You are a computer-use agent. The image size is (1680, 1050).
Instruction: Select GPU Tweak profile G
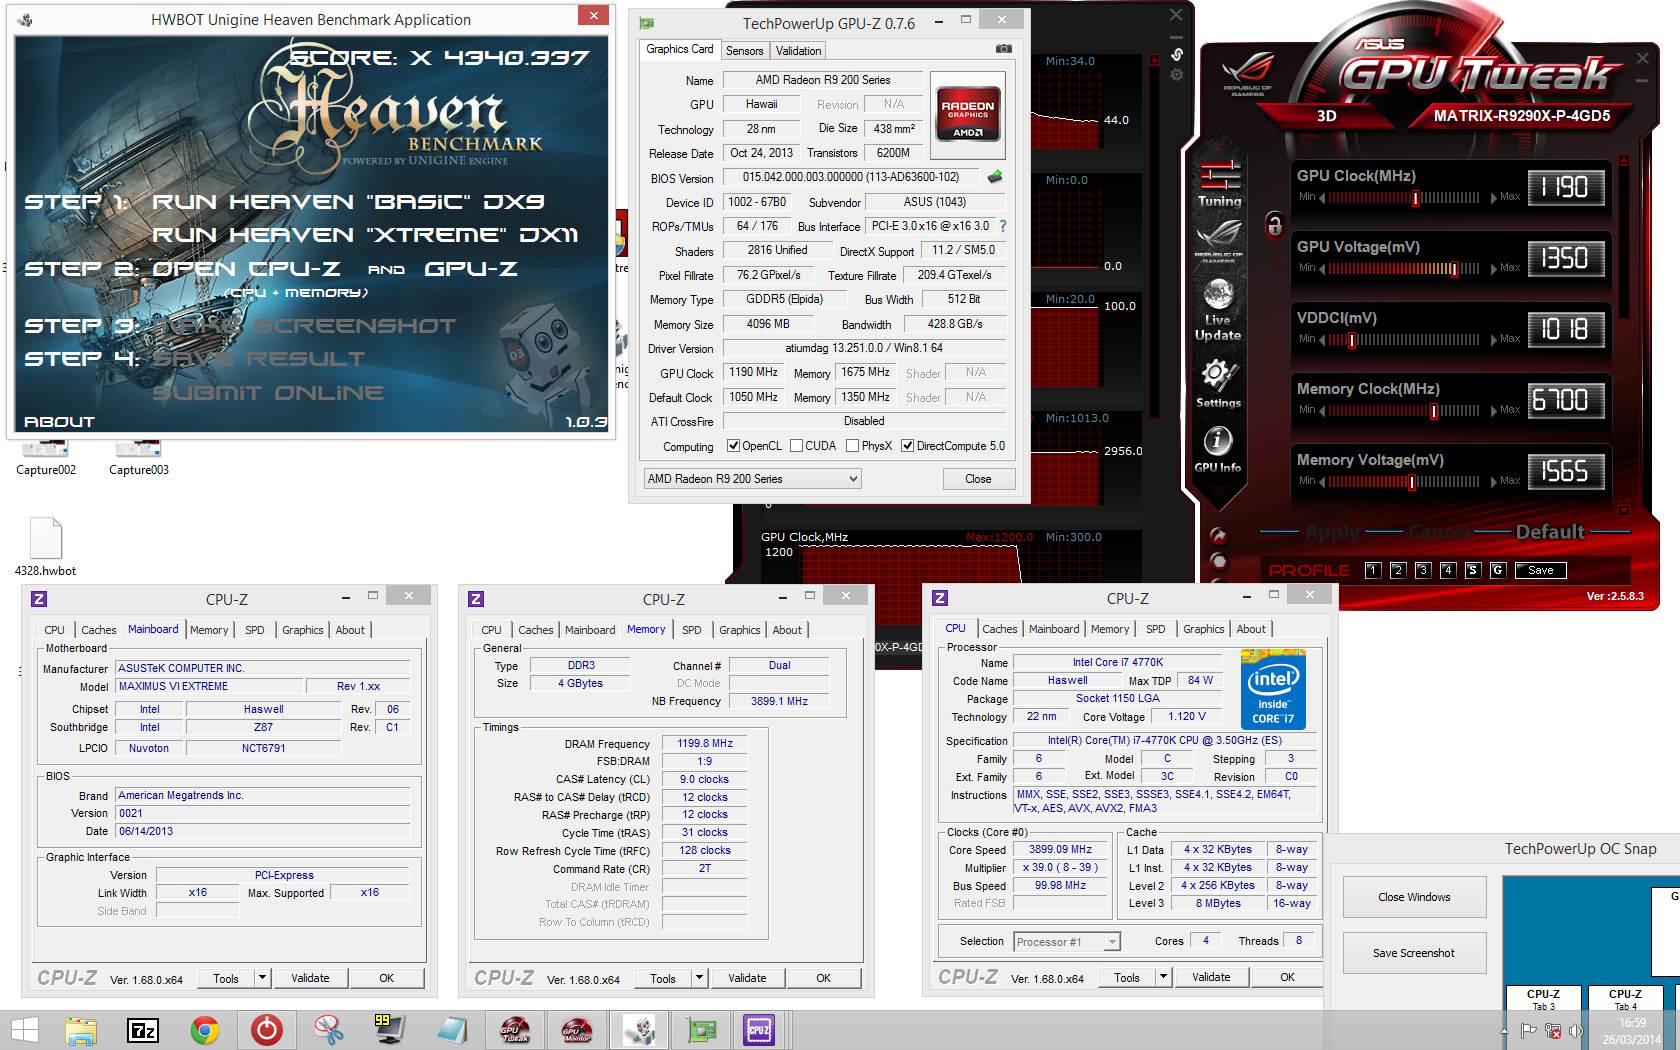(x=1497, y=570)
